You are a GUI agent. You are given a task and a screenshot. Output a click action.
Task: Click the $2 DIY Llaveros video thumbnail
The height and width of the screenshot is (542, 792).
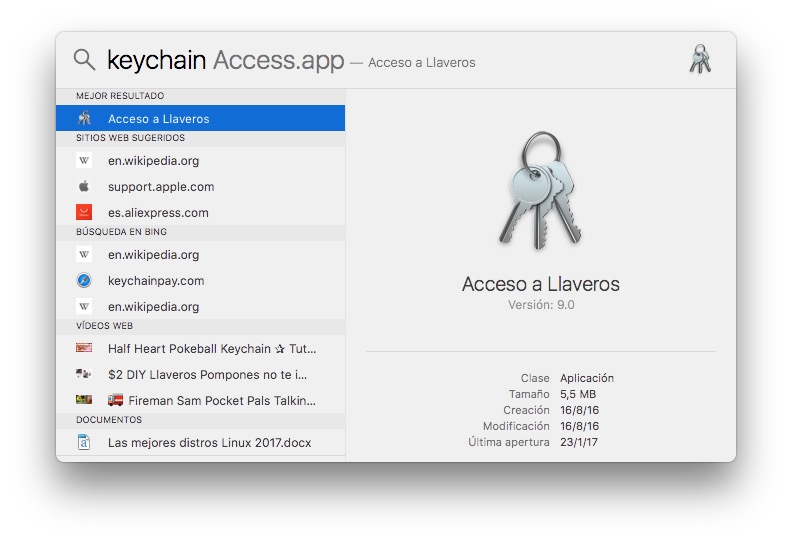[84, 374]
